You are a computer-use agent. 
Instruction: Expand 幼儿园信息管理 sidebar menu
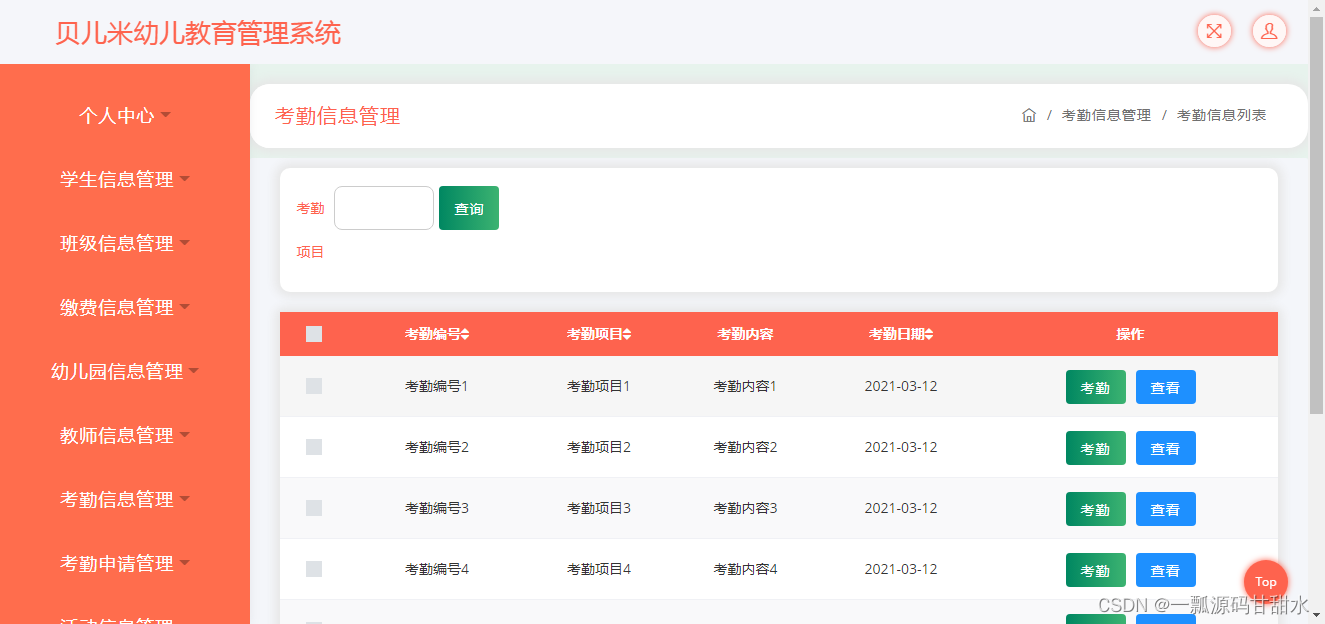point(125,372)
